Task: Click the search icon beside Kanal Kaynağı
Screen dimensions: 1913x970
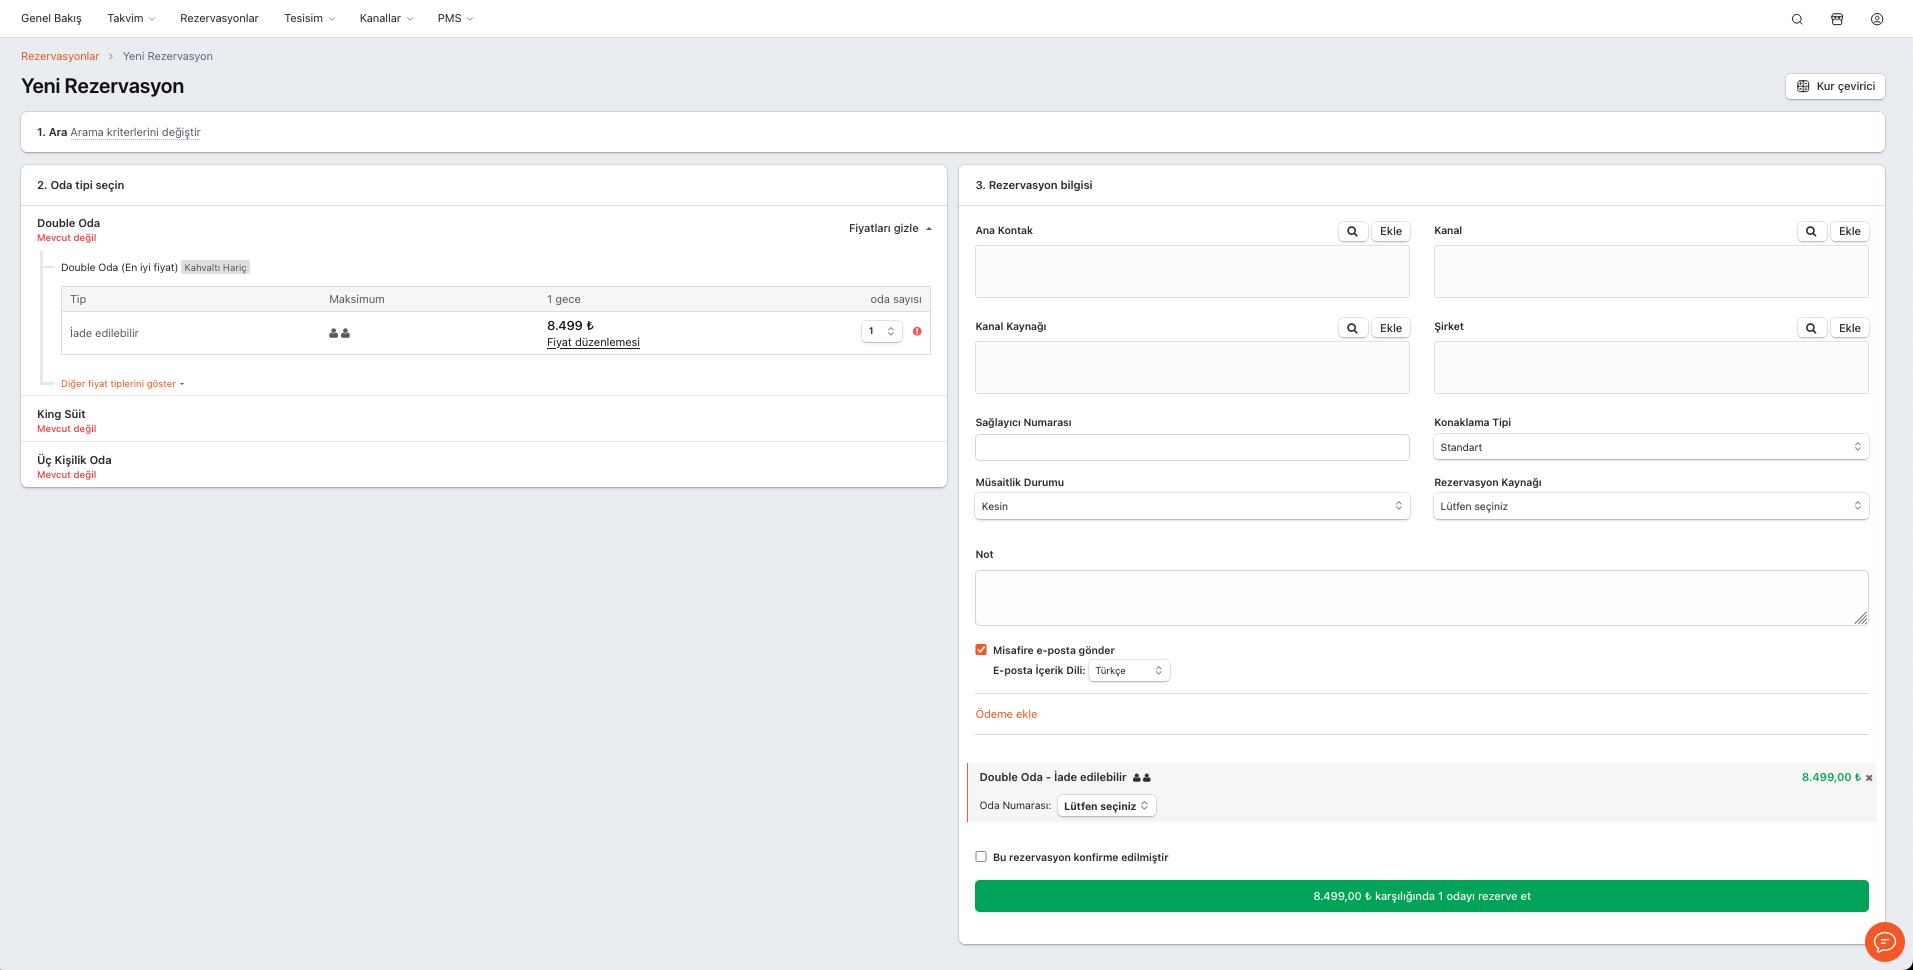Action: click(1352, 328)
